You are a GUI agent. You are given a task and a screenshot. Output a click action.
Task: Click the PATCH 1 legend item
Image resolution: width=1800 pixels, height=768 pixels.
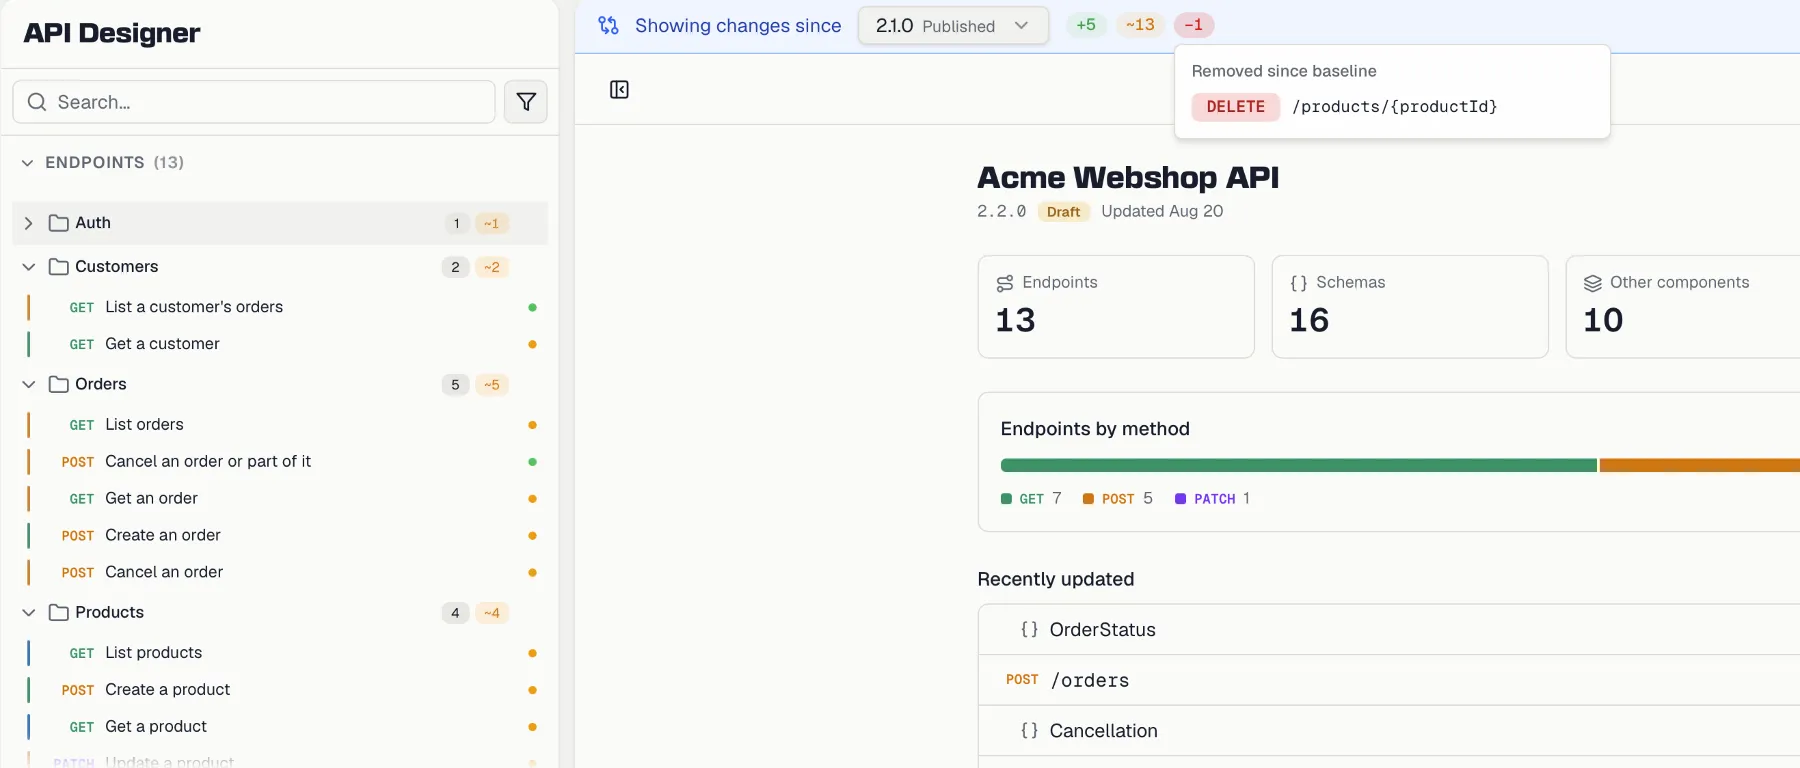click(1212, 499)
